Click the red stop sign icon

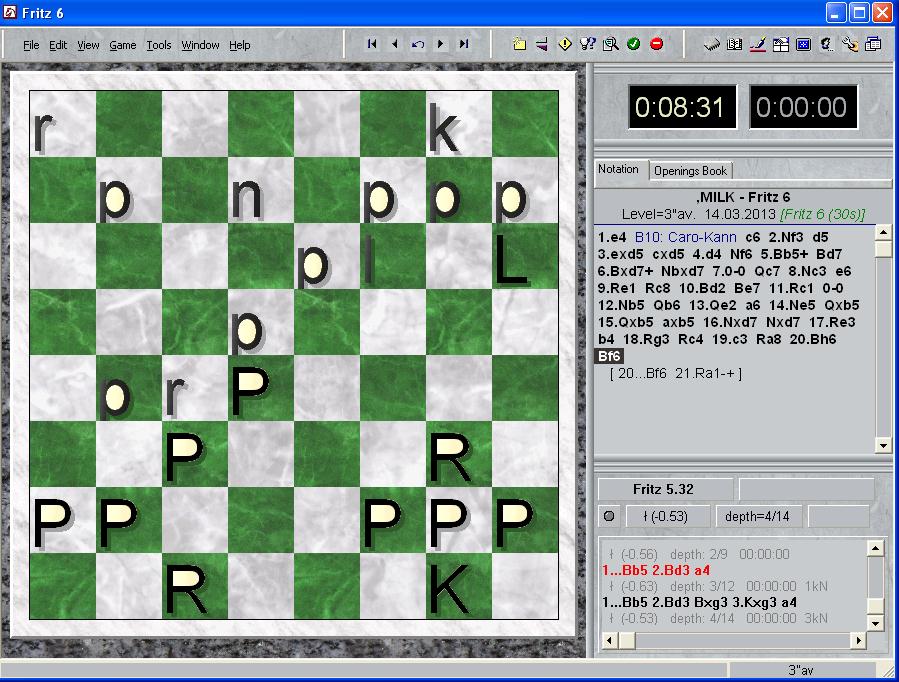656,44
